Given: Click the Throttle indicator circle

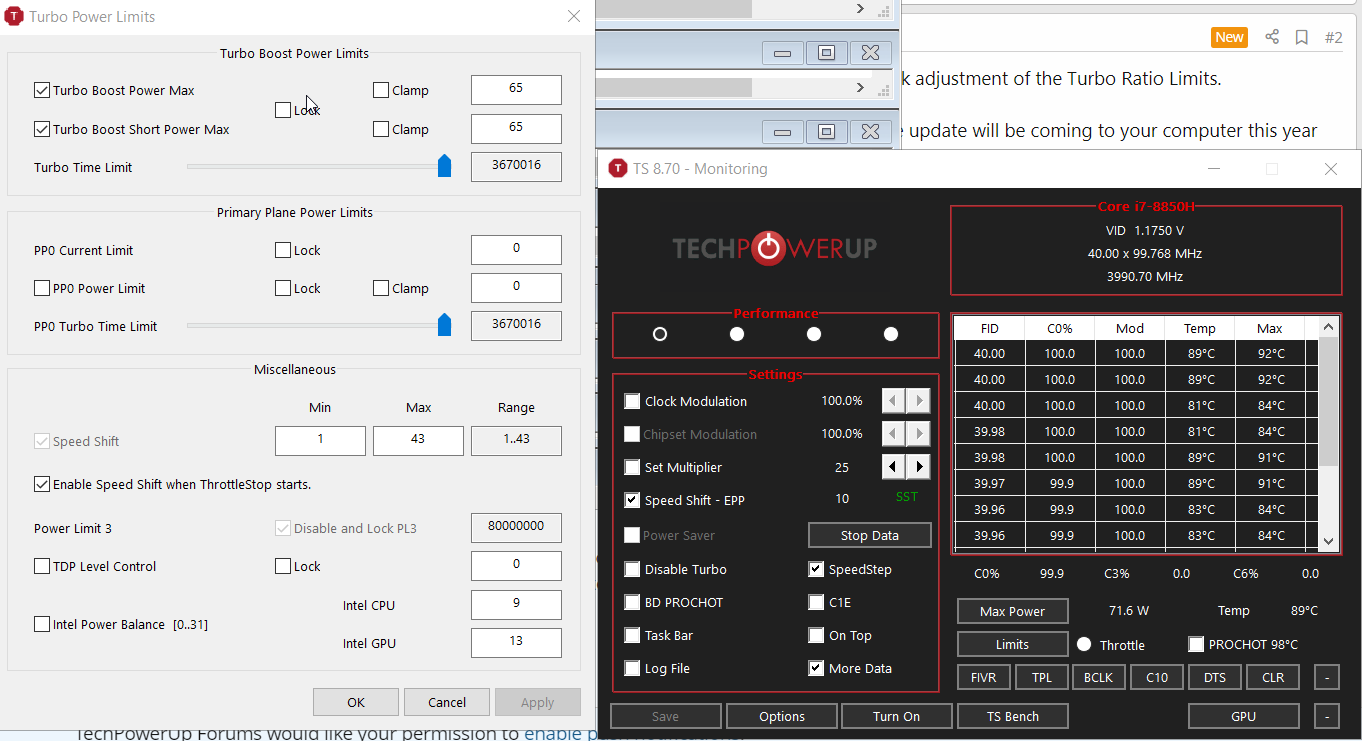Looking at the screenshot, I should (x=1084, y=645).
